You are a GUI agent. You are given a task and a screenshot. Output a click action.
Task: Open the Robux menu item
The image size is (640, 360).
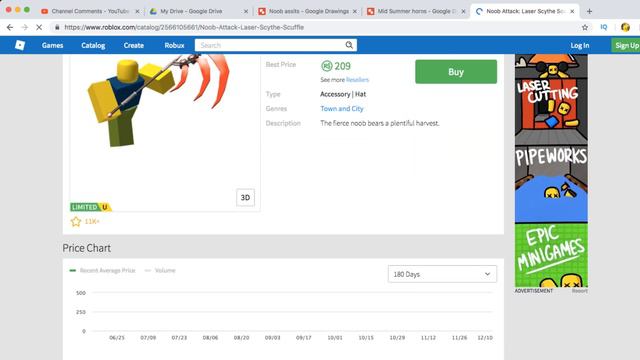pyautogui.click(x=174, y=45)
